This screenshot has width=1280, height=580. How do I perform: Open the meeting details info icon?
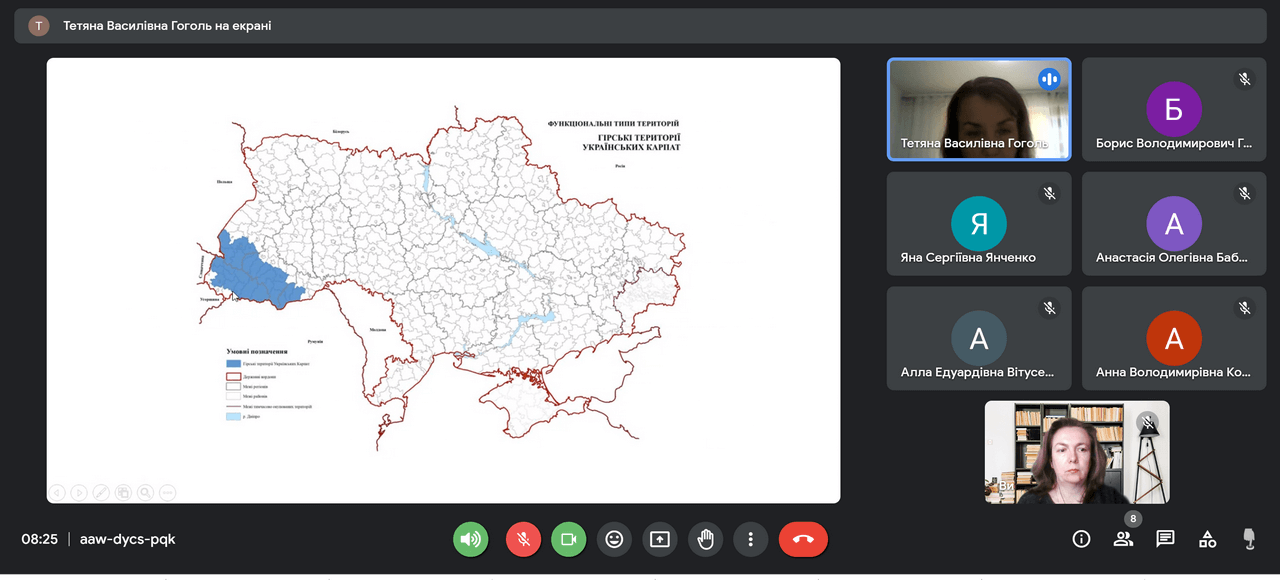click(1081, 539)
